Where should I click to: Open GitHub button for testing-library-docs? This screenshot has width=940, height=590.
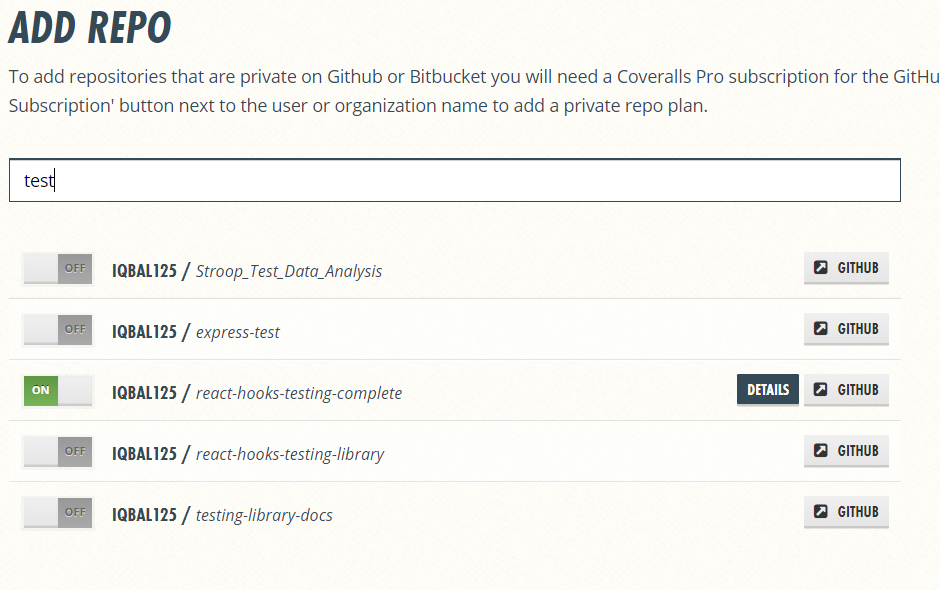coord(846,512)
